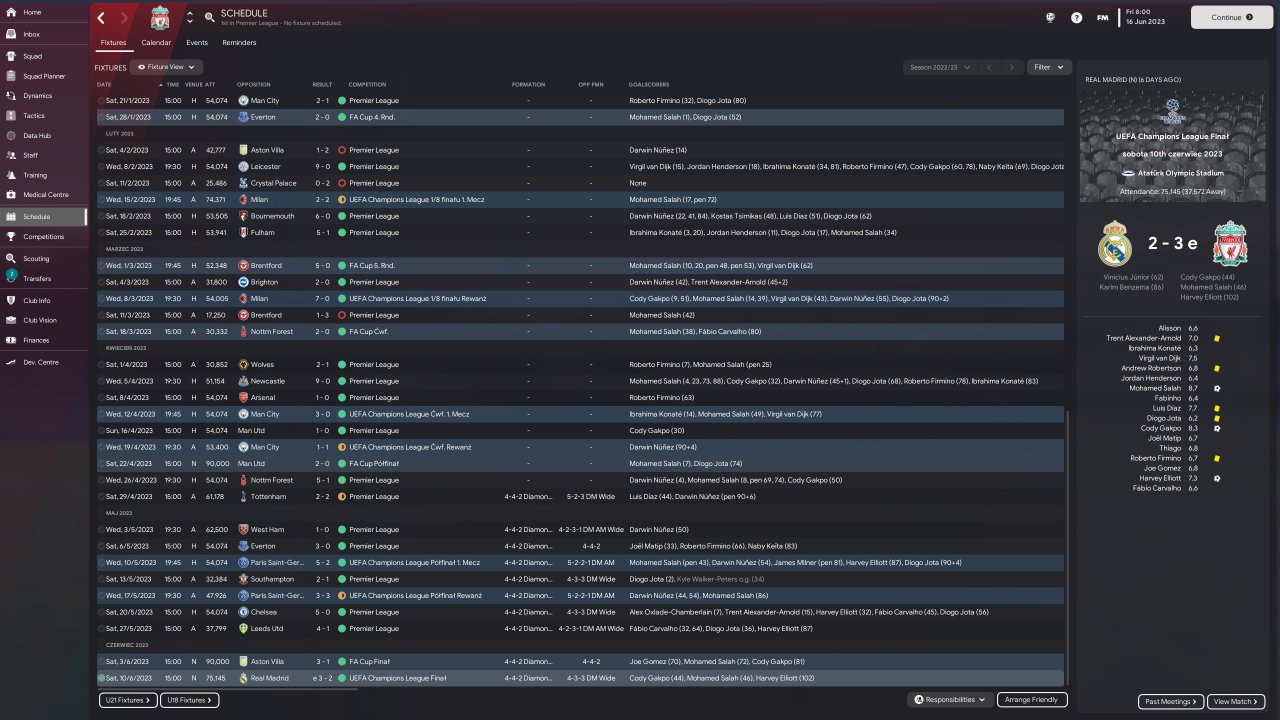Click the FM menu logo
The width and height of the screenshot is (1280, 720).
(1102, 17)
